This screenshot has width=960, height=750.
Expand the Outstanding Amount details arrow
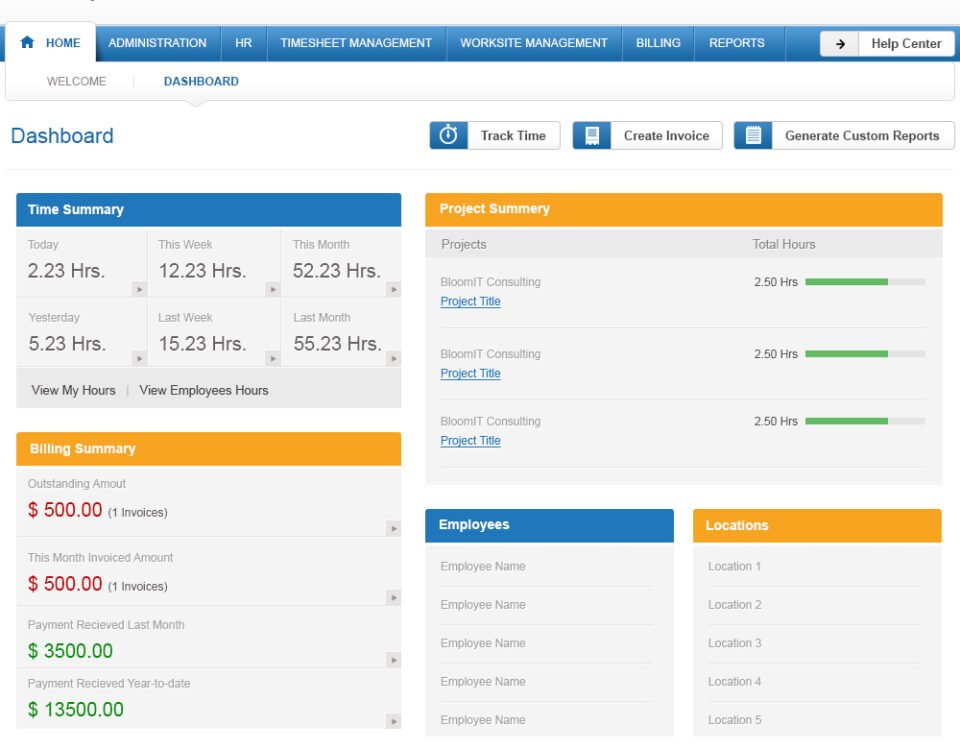pyautogui.click(x=393, y=528)
